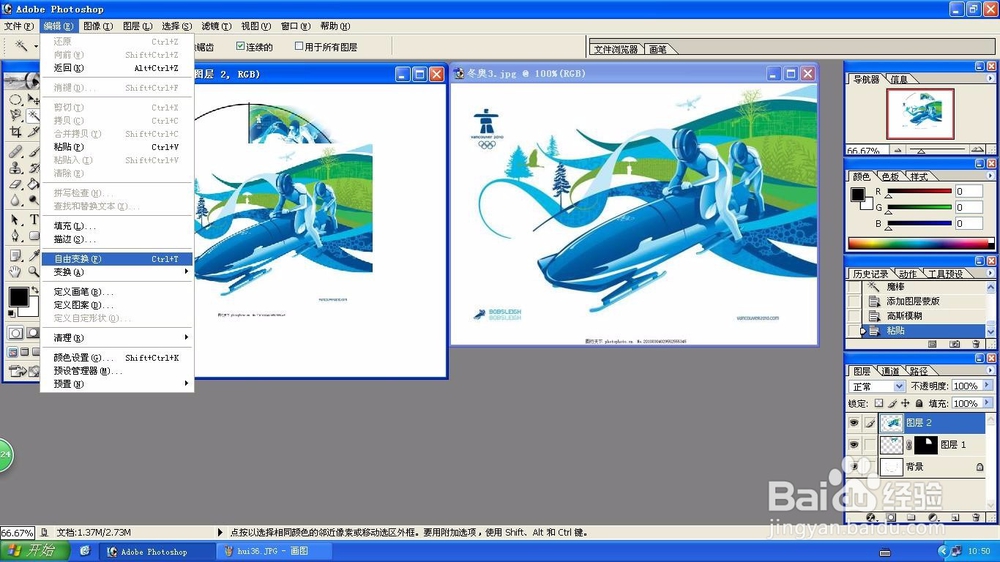Select the elliptical marquee tool

(x=15, y=100)
